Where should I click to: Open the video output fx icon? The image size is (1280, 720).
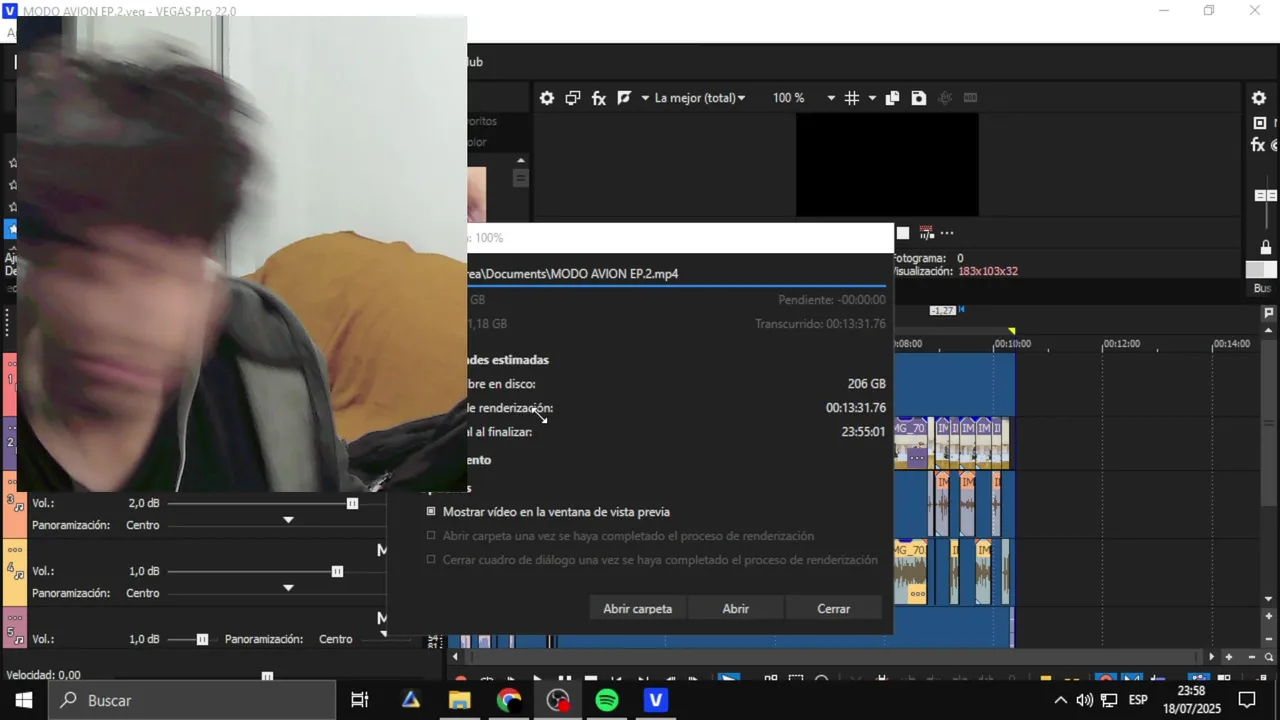point(599,98)
